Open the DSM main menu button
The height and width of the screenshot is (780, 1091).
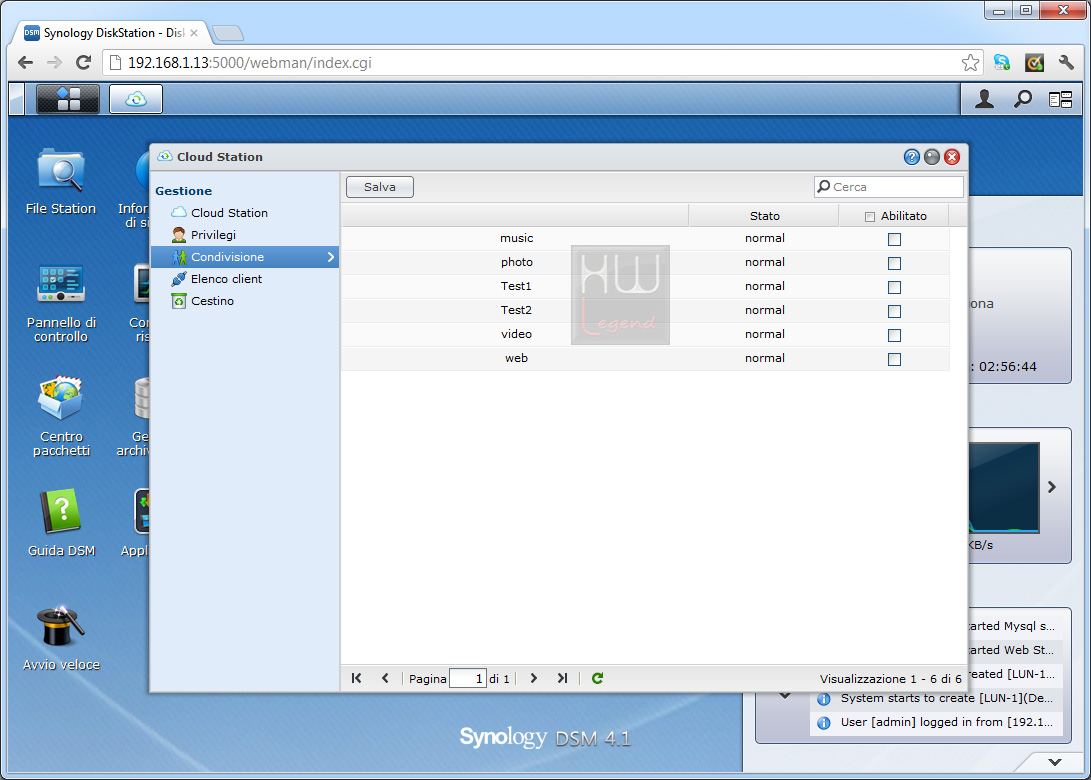point(67,99)
